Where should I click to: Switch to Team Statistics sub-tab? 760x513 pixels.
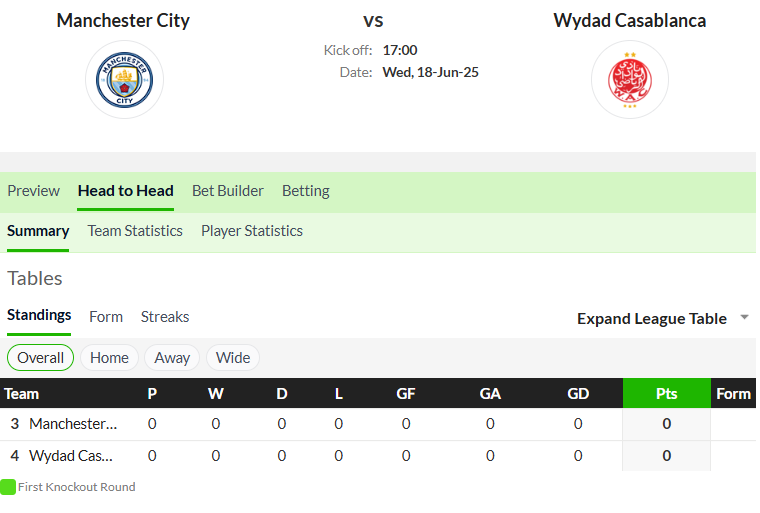(135, 231)
